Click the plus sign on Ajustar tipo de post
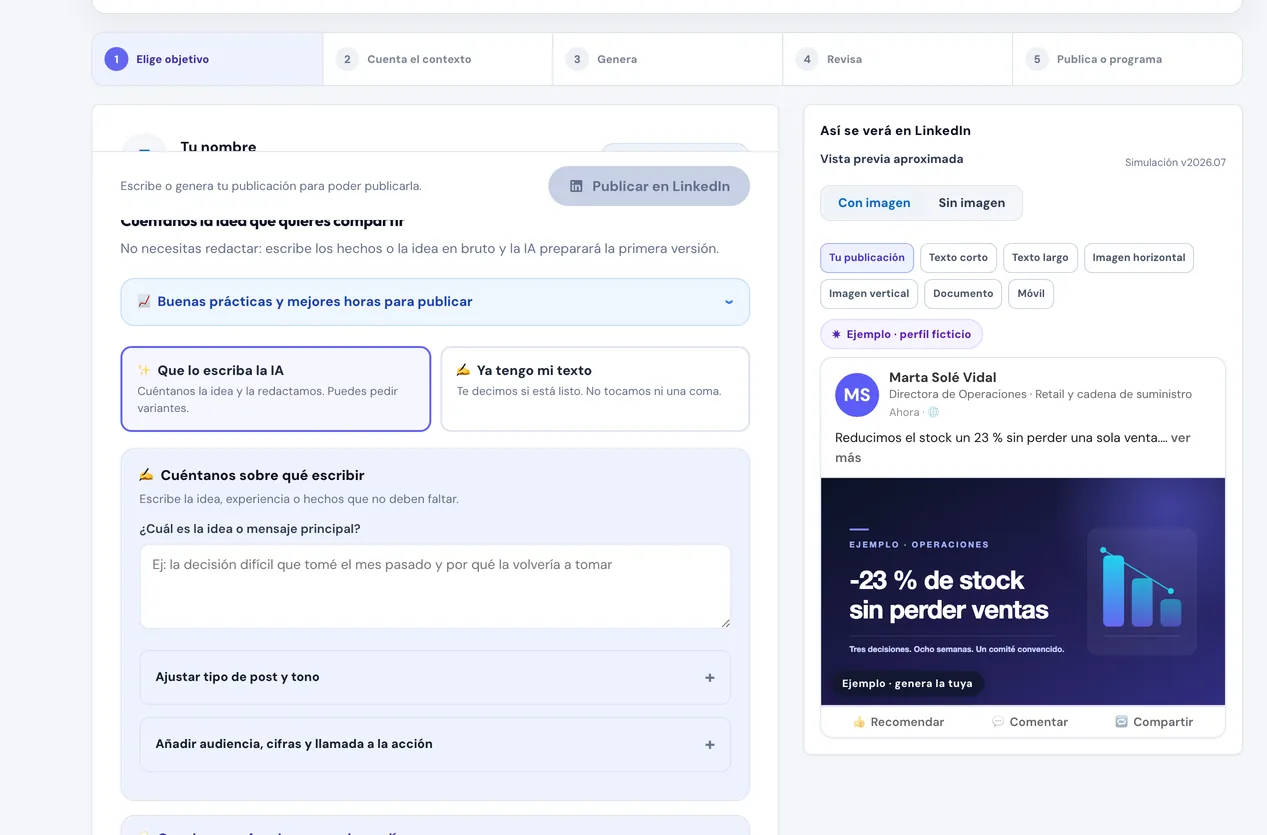Image resolution: width=1267 pixels, height=835 pixels. click(x=710, y=678)
